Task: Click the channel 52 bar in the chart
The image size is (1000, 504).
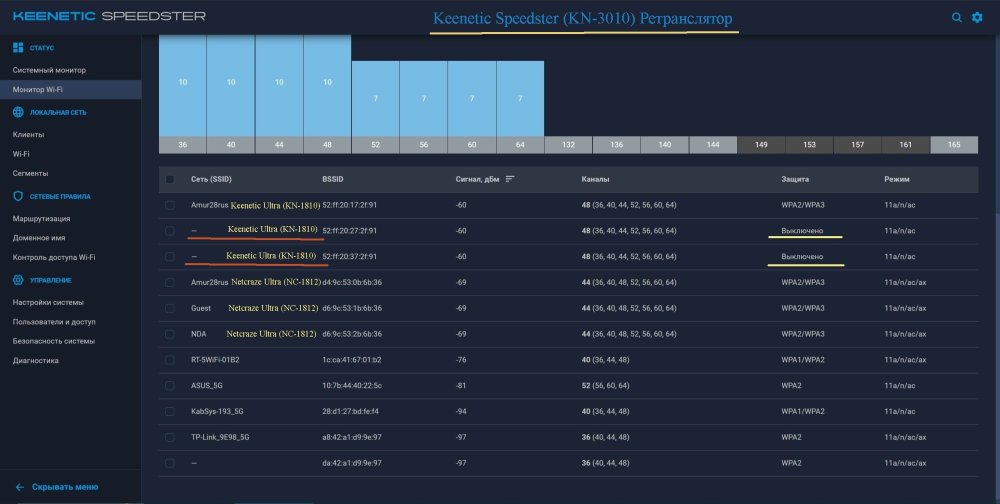Action: 376,98
